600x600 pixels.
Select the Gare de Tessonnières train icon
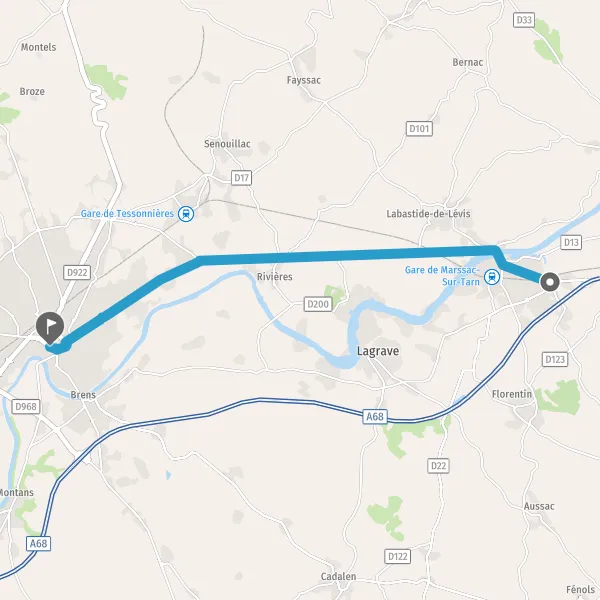click(186, 214)
